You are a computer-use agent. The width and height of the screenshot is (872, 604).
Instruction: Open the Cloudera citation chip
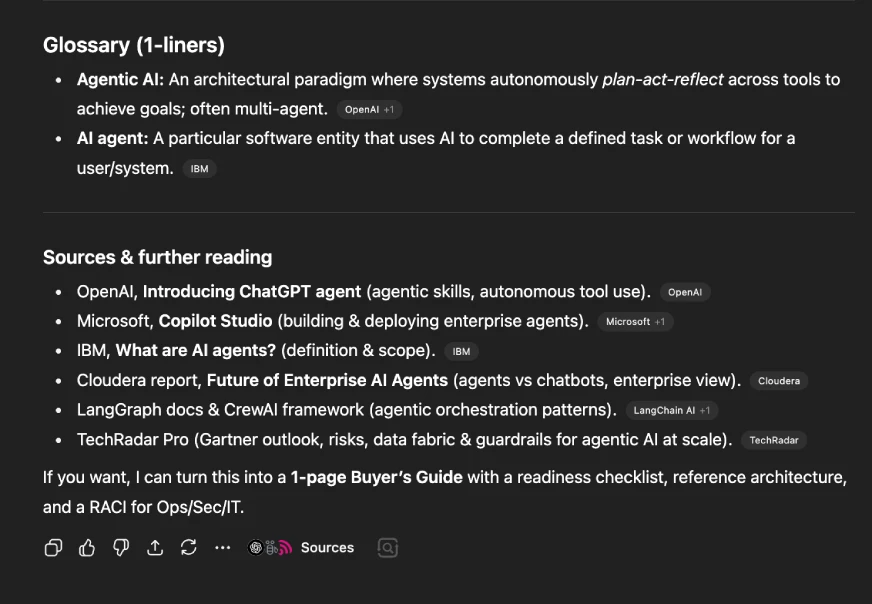[x=779, y=380]
